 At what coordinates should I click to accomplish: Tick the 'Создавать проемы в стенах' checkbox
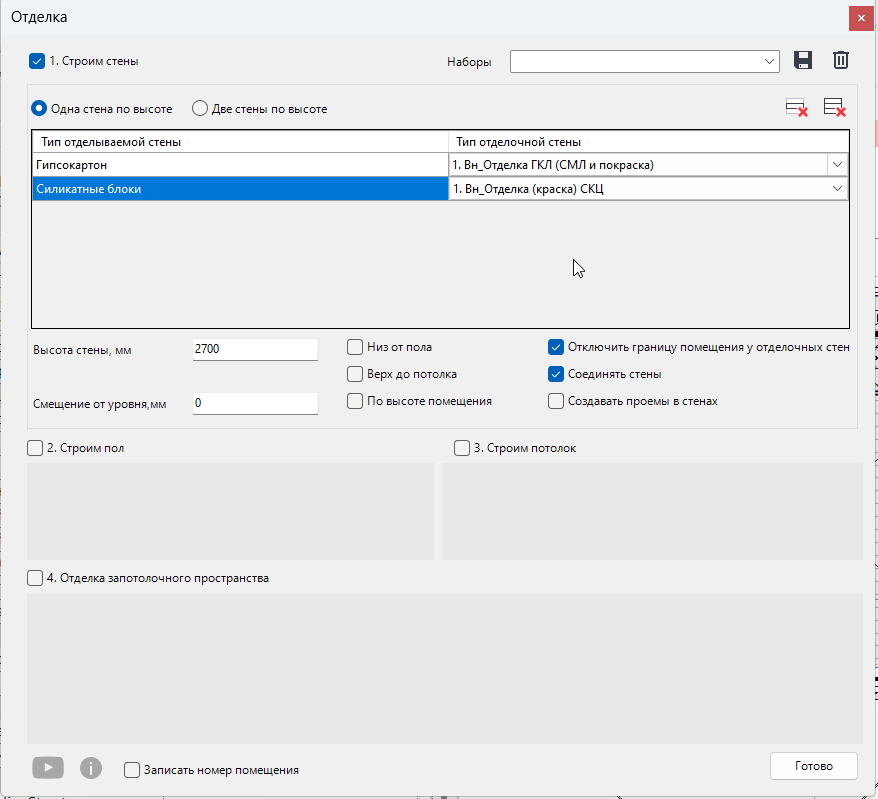[x=556, y=401]
